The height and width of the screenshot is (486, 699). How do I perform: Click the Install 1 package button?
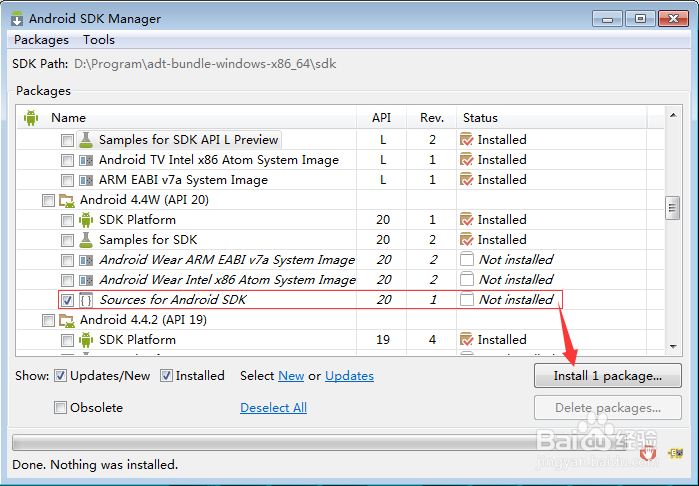pos(608,376)
